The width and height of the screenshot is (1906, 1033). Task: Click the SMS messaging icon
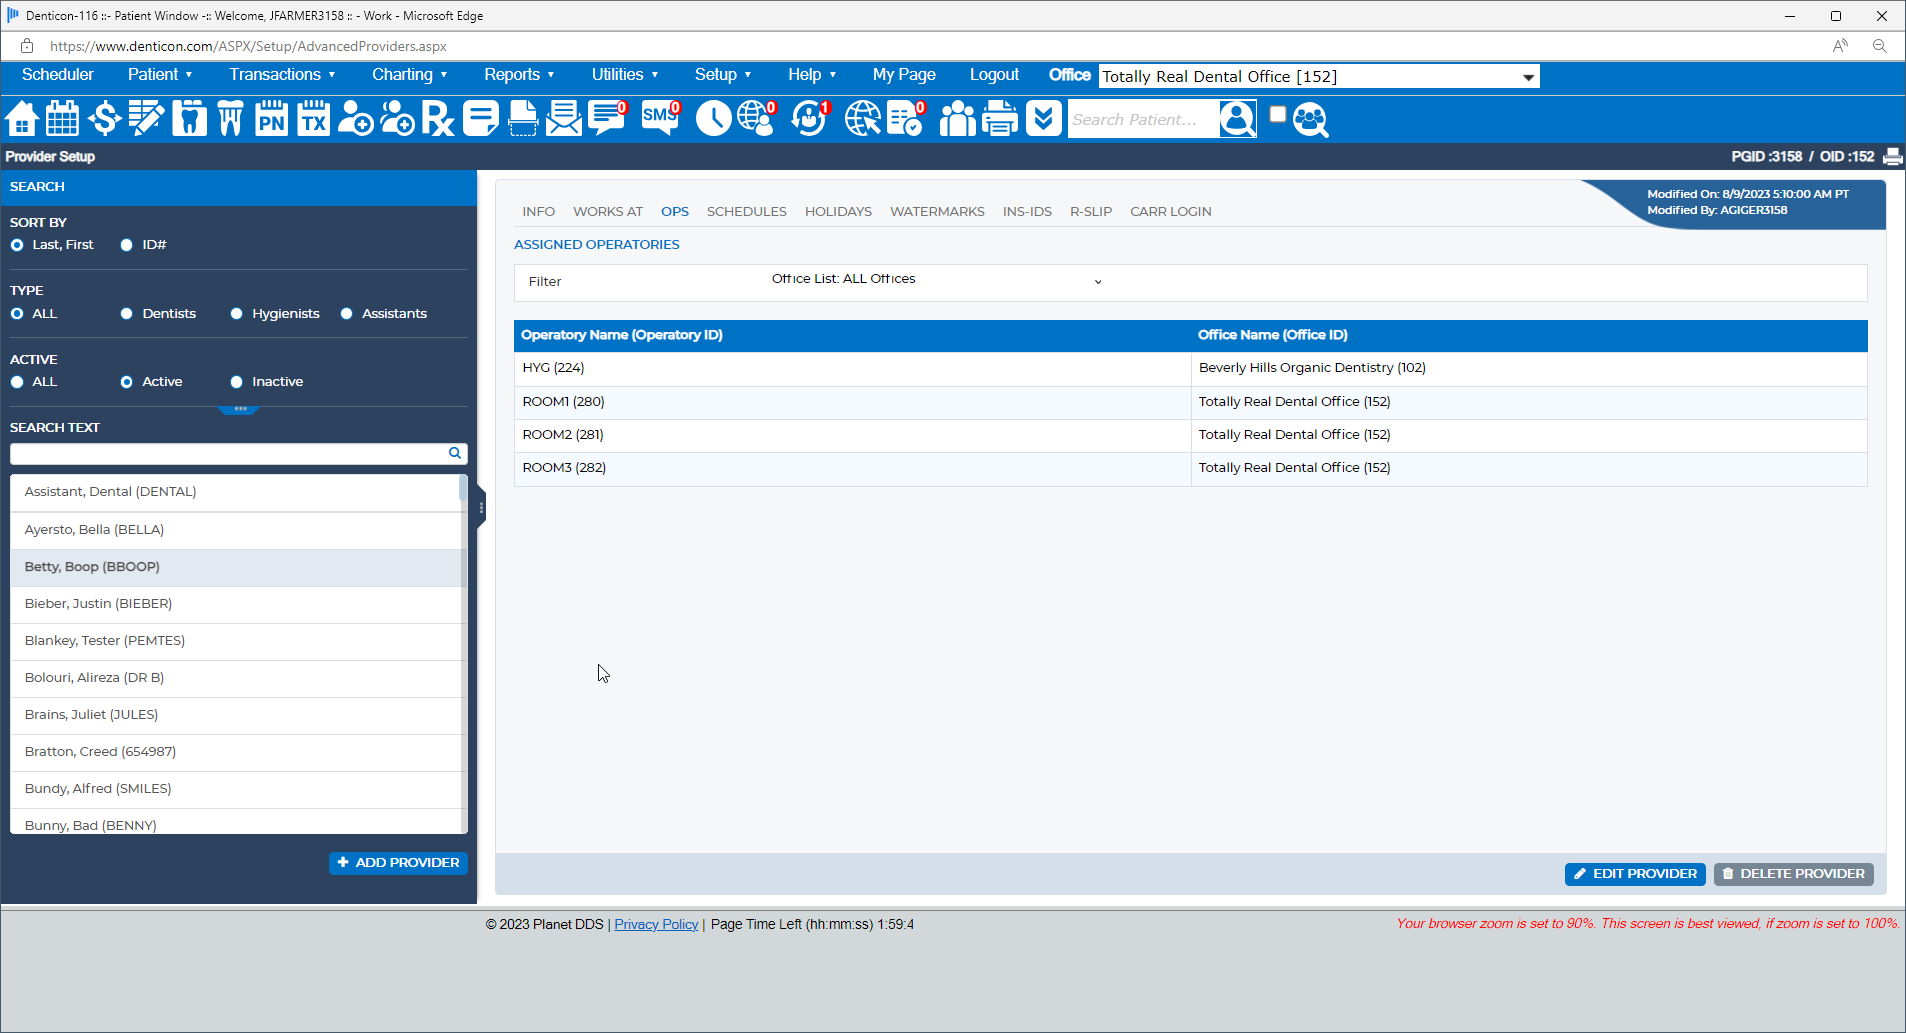pyautogui.click(x=659, y=119)
